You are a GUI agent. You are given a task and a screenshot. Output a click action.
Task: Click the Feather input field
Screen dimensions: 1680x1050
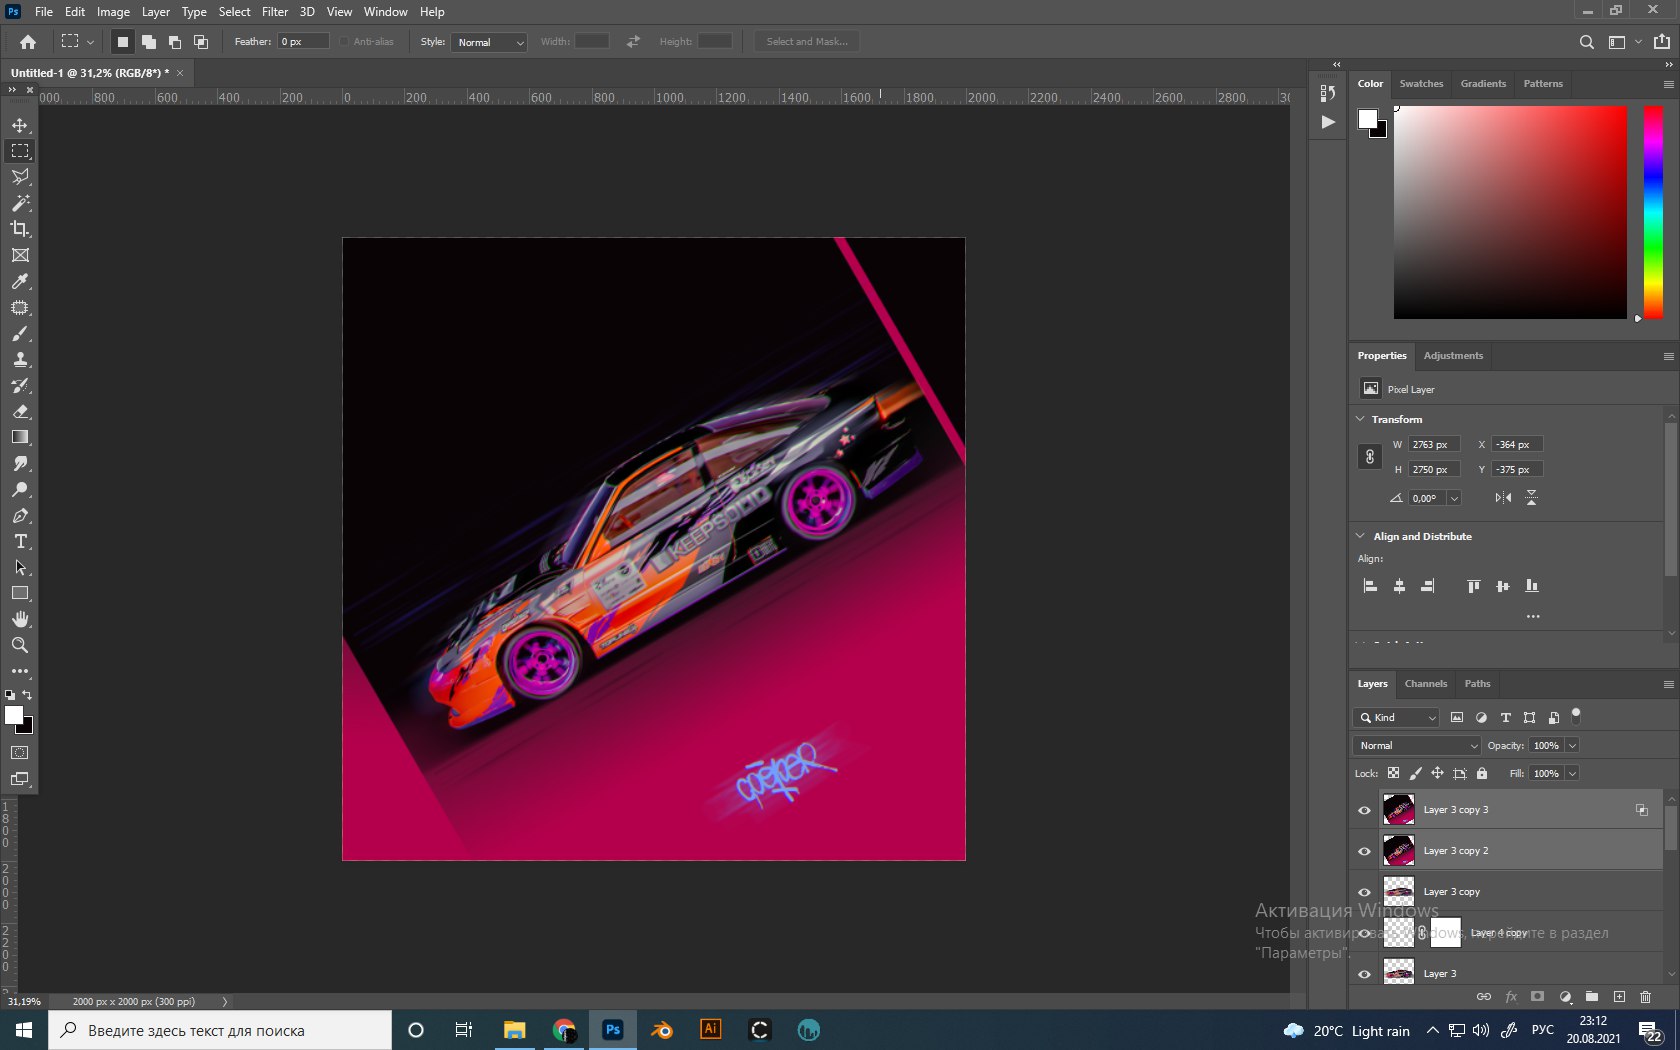click(x=303, y=42)
